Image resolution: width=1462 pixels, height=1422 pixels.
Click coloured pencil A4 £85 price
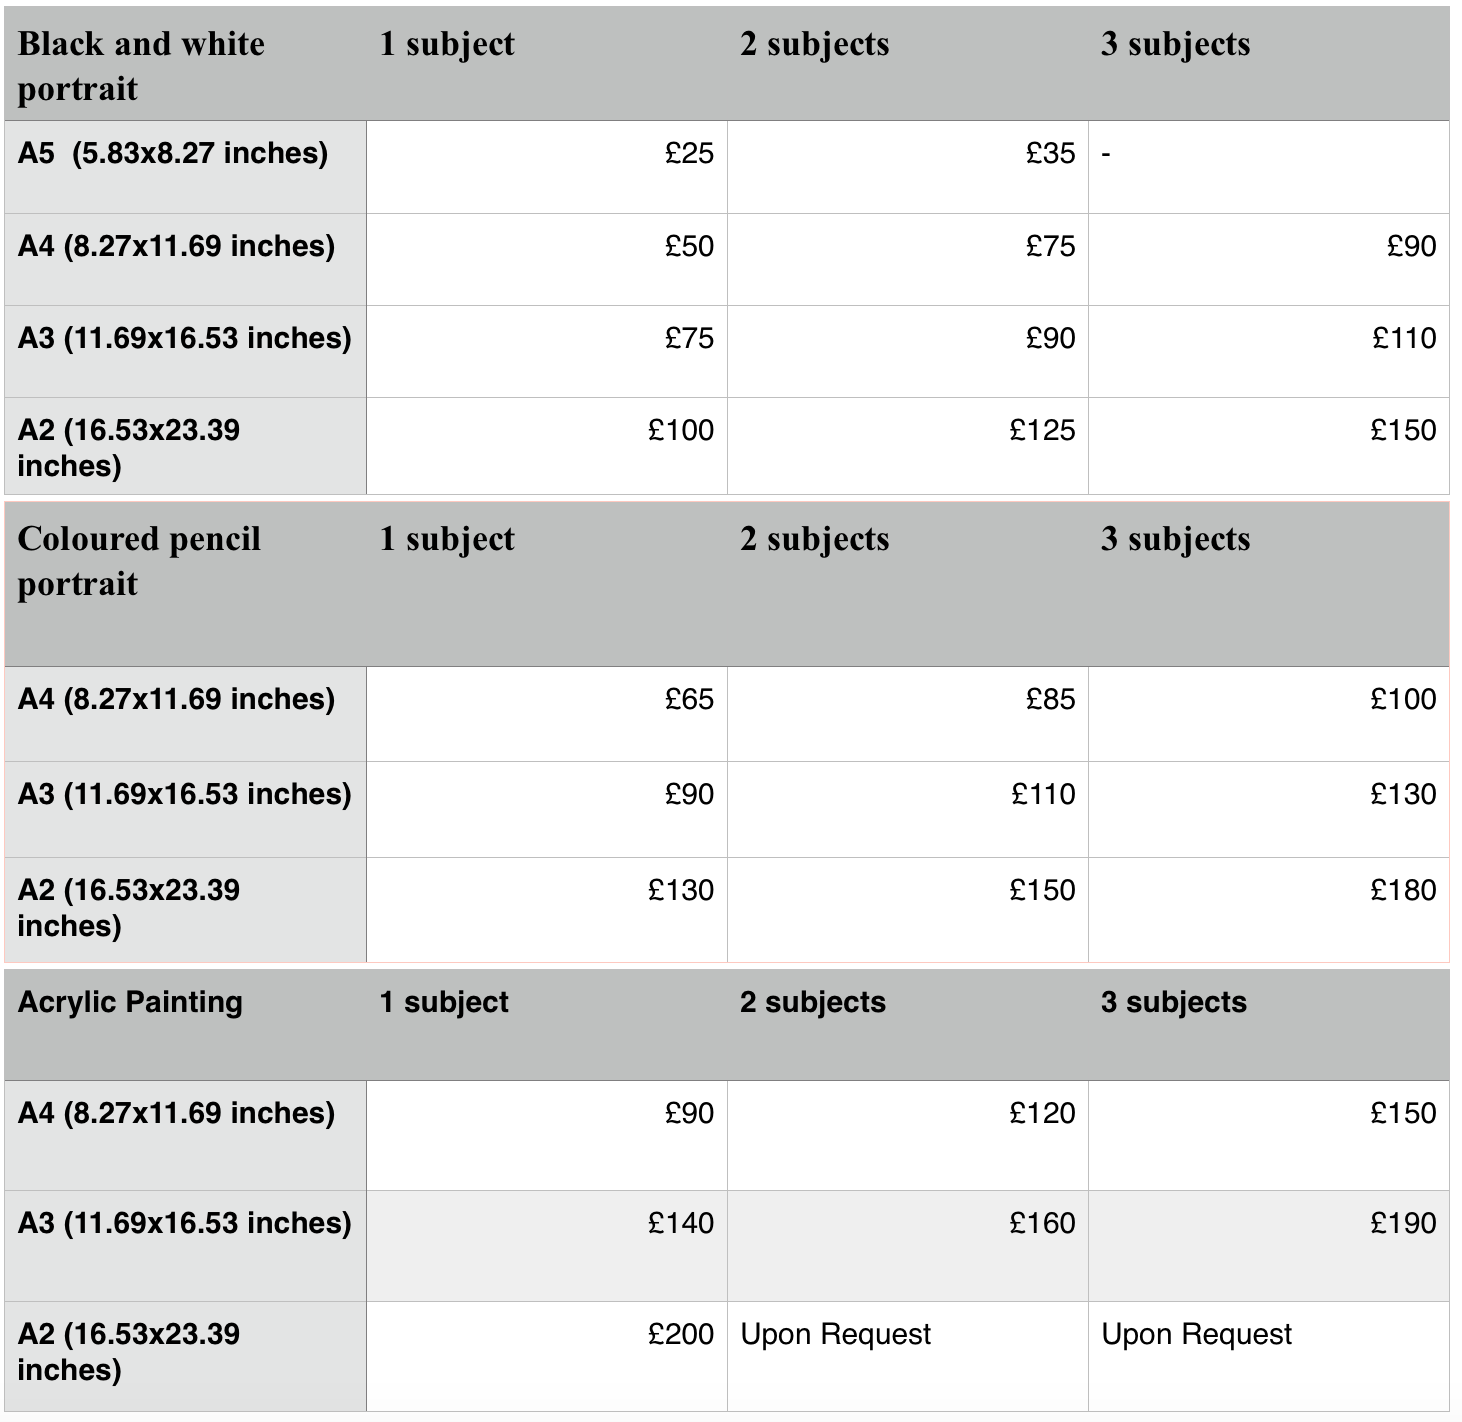tap(1050, 699)
